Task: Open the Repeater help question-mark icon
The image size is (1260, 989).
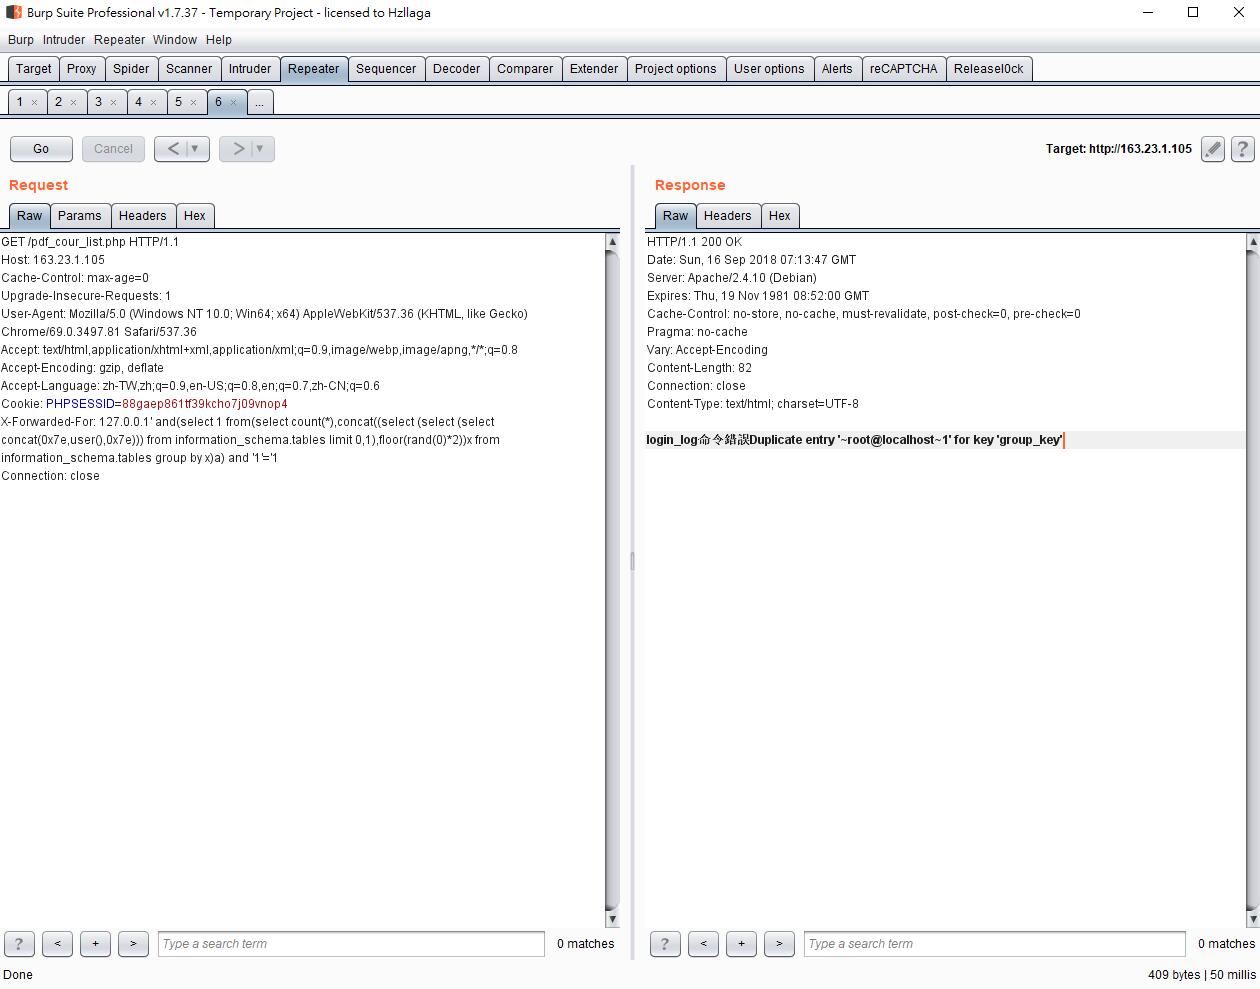Action: 1242,149
